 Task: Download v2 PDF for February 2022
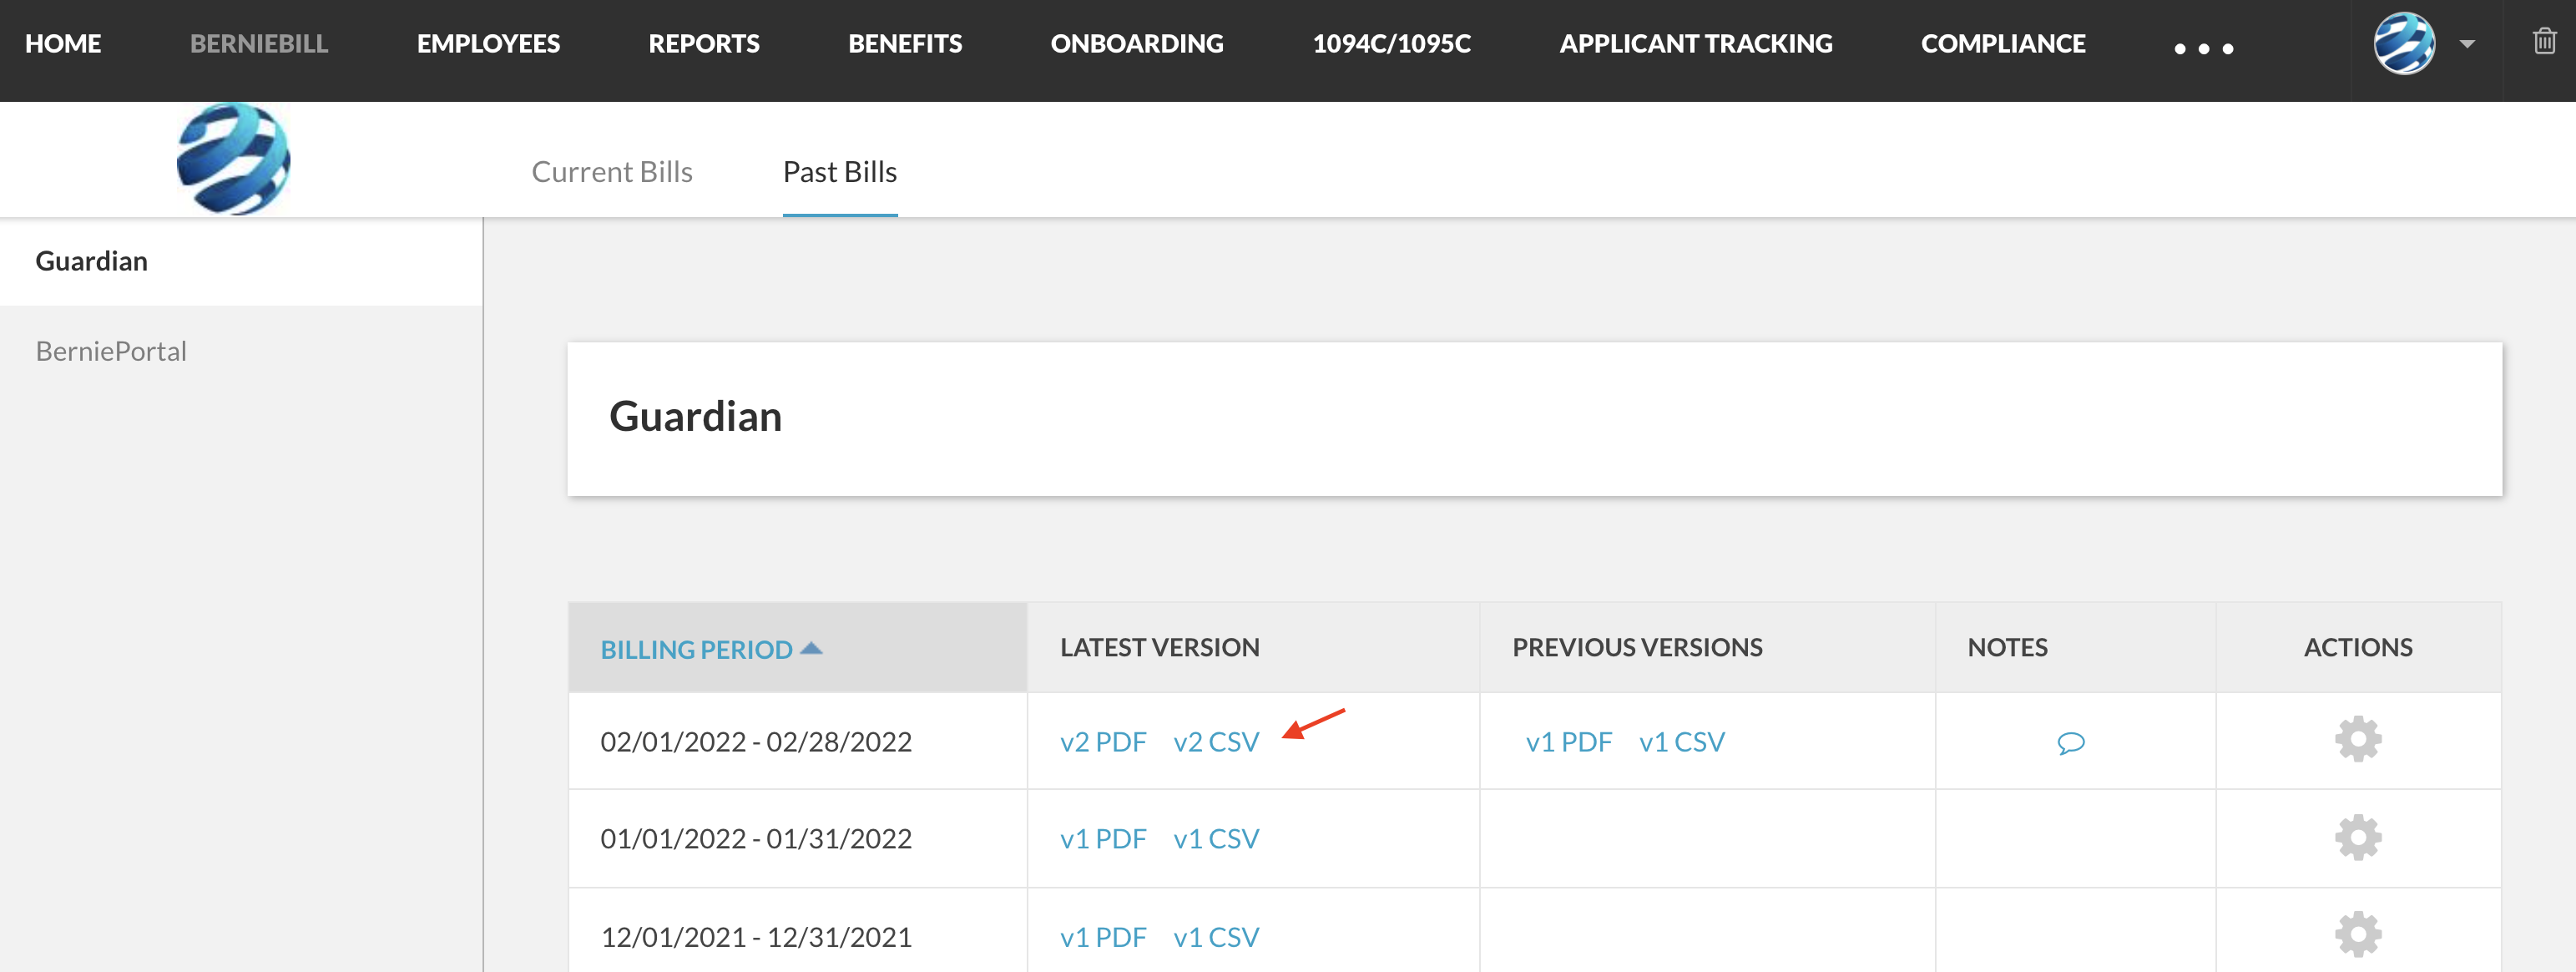[x=1103, y=742]
